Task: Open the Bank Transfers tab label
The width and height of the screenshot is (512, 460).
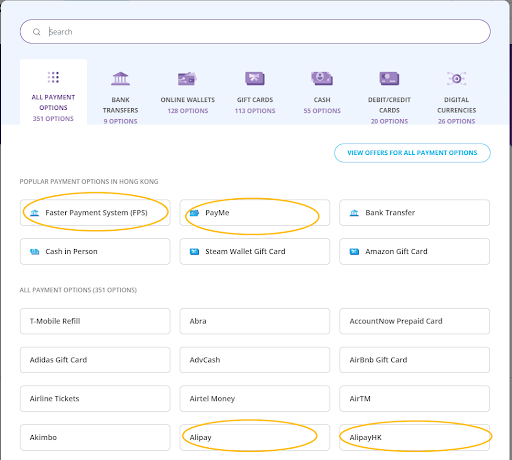Action: 120,105
